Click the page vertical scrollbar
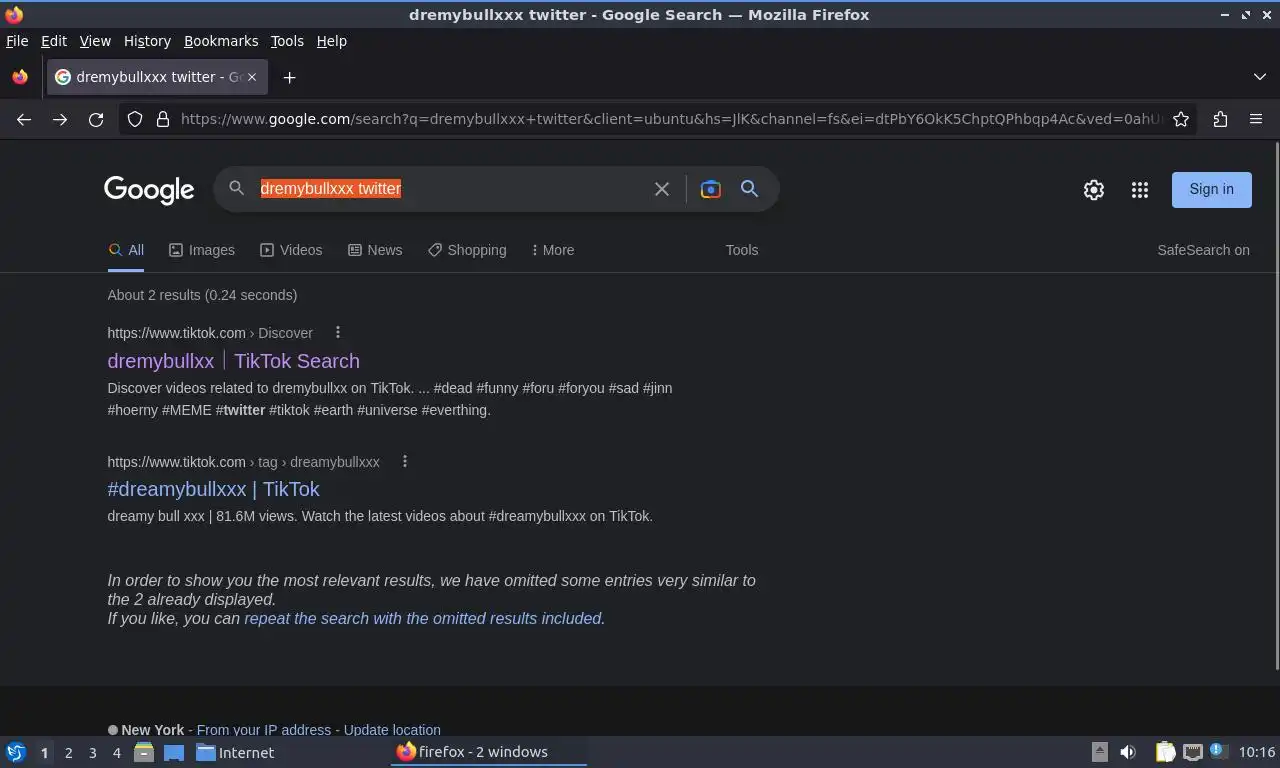Image resolution: width=1280 pixels, height=768 pixels. pos(1276,405)
